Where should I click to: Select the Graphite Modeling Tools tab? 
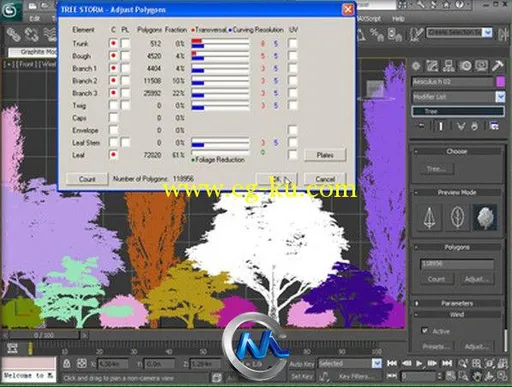pos(33,52)
